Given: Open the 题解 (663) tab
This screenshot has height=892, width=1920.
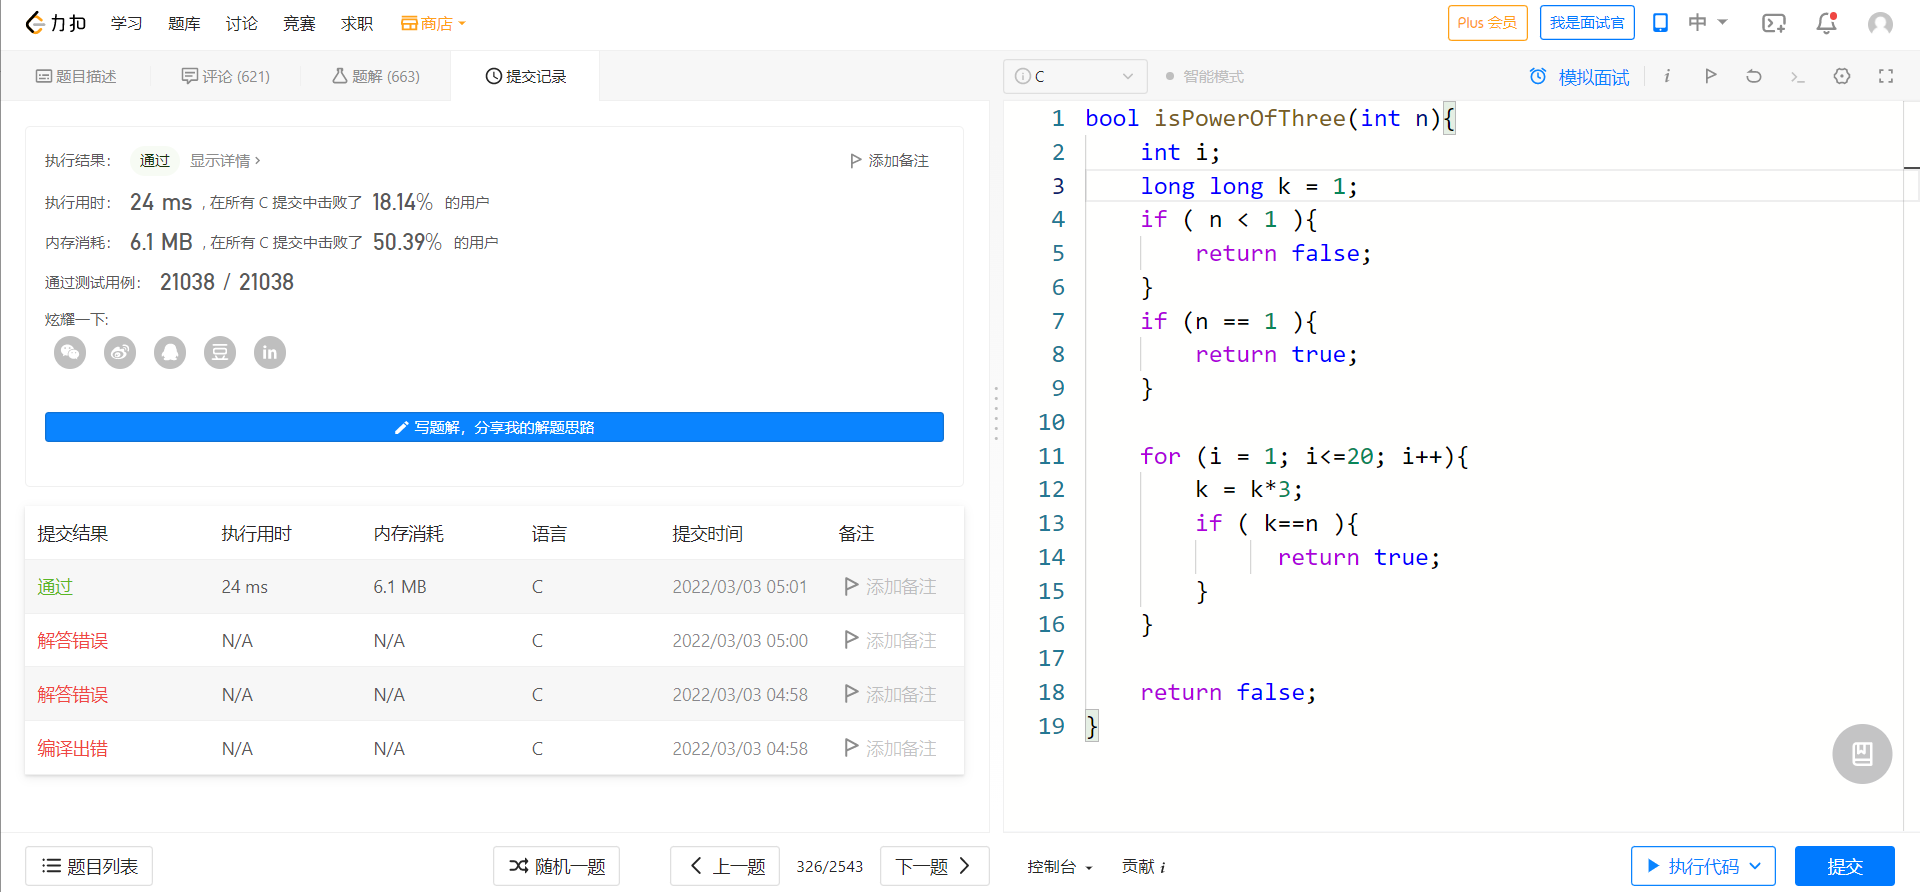Looking at the screenshot, I should point(376,76).
